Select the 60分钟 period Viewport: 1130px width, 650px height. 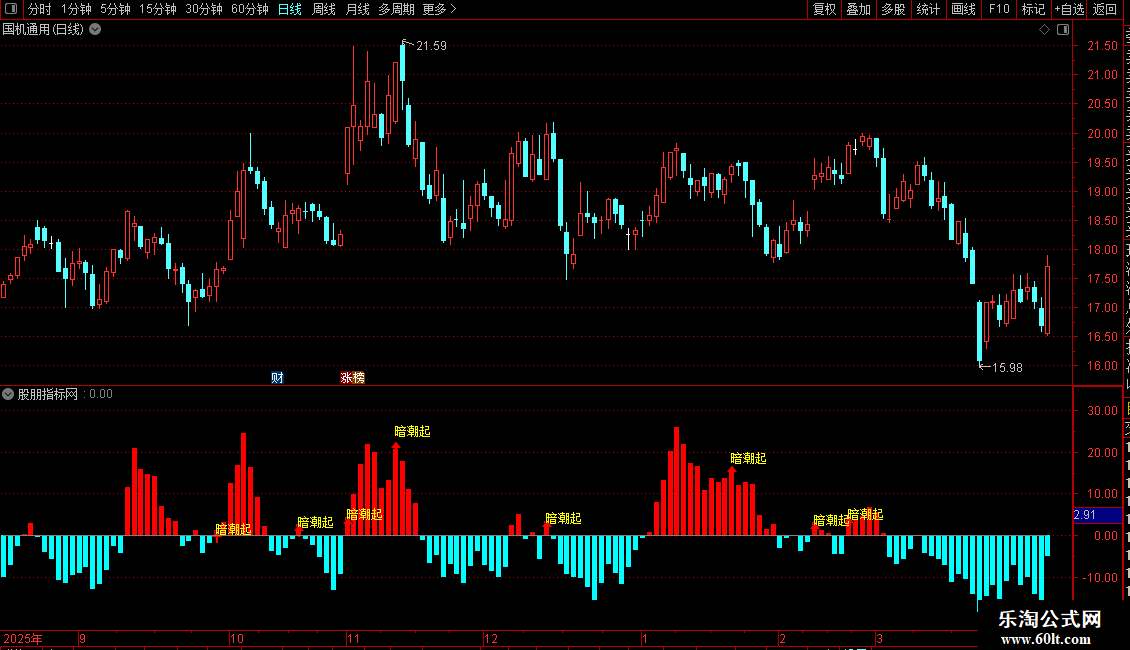tap(250, 9)
